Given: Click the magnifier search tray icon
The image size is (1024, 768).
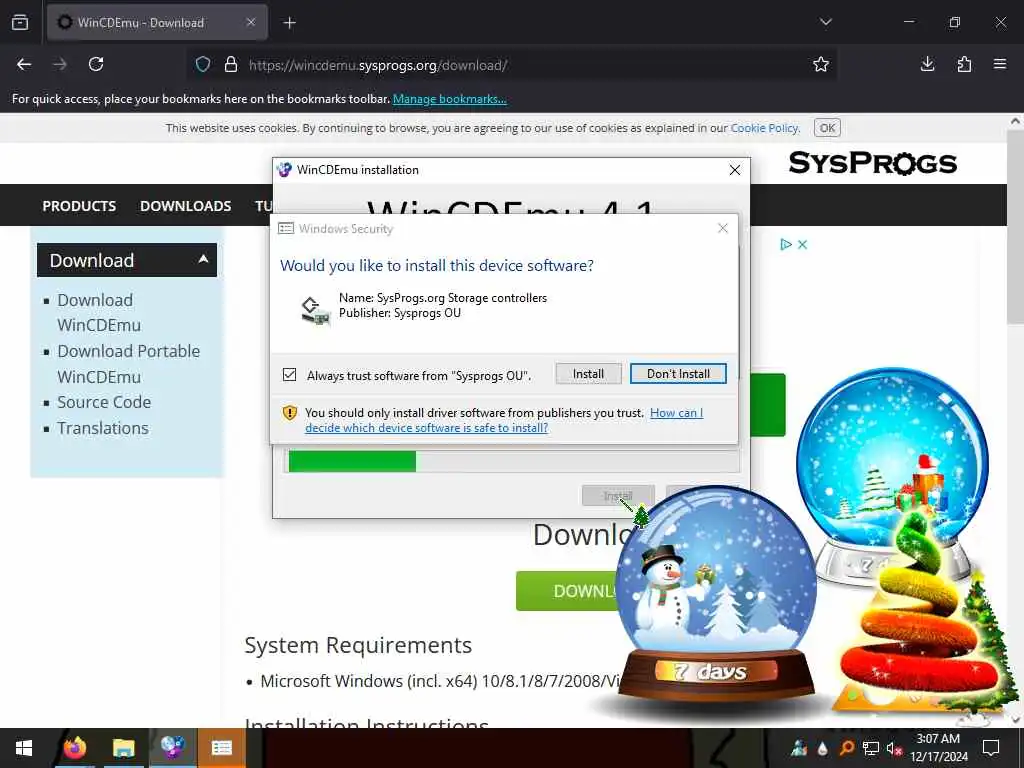Looking at the screenshot, I should pos(846,748).
